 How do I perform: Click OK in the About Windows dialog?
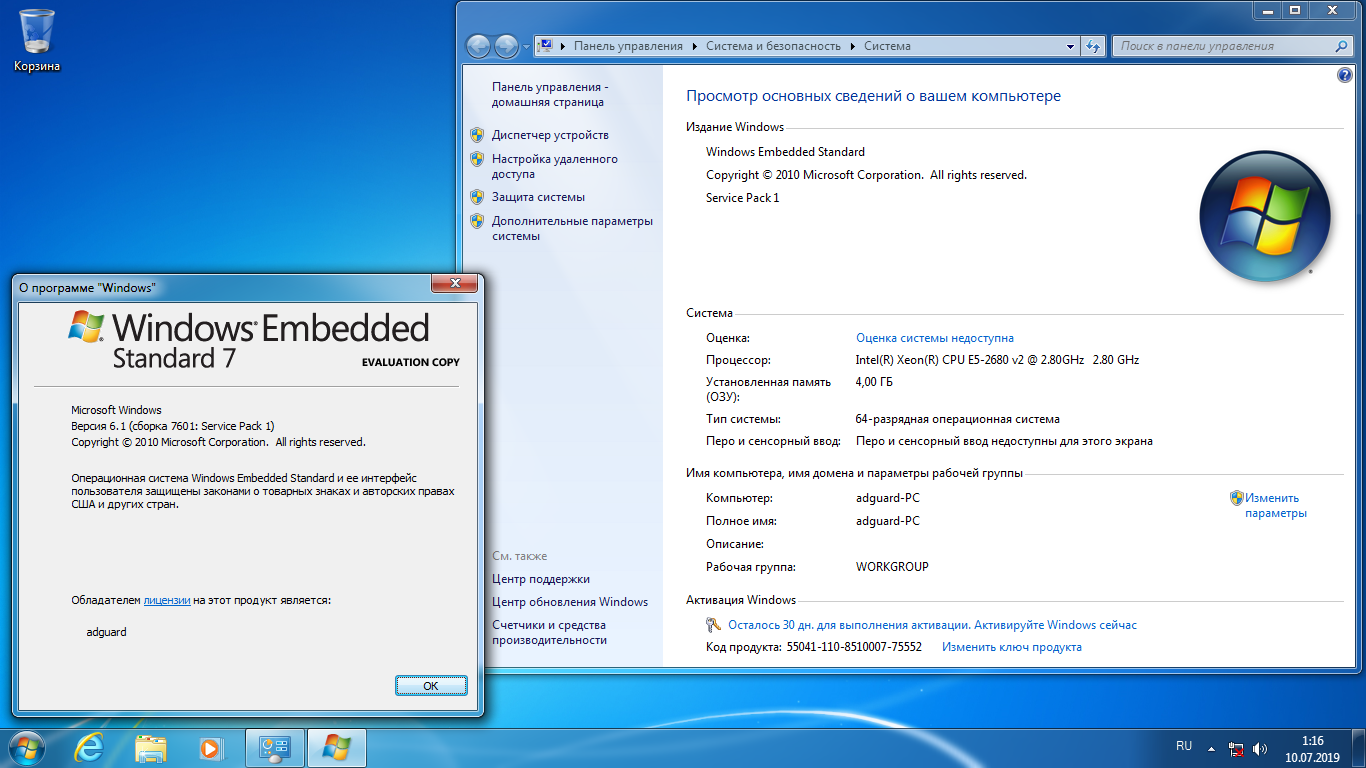431,686
